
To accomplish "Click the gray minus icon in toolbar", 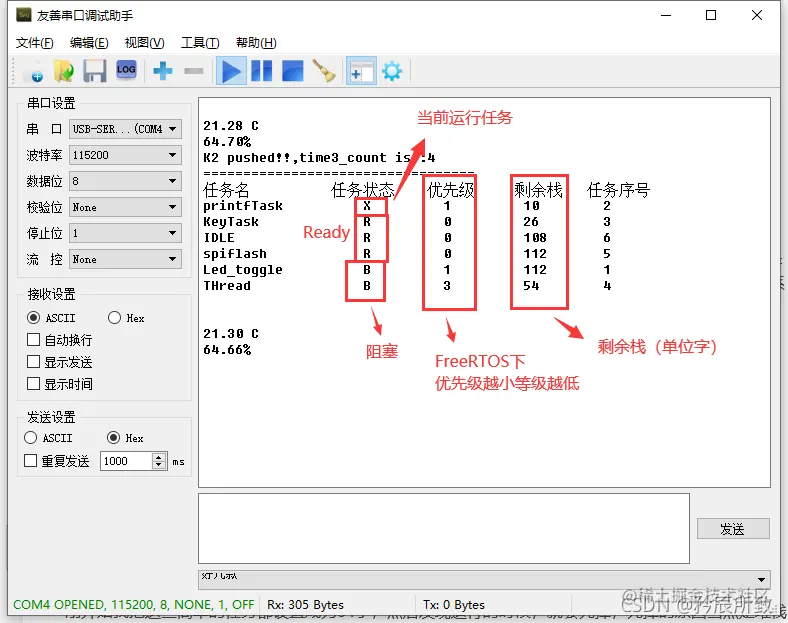I will (193, 71).
